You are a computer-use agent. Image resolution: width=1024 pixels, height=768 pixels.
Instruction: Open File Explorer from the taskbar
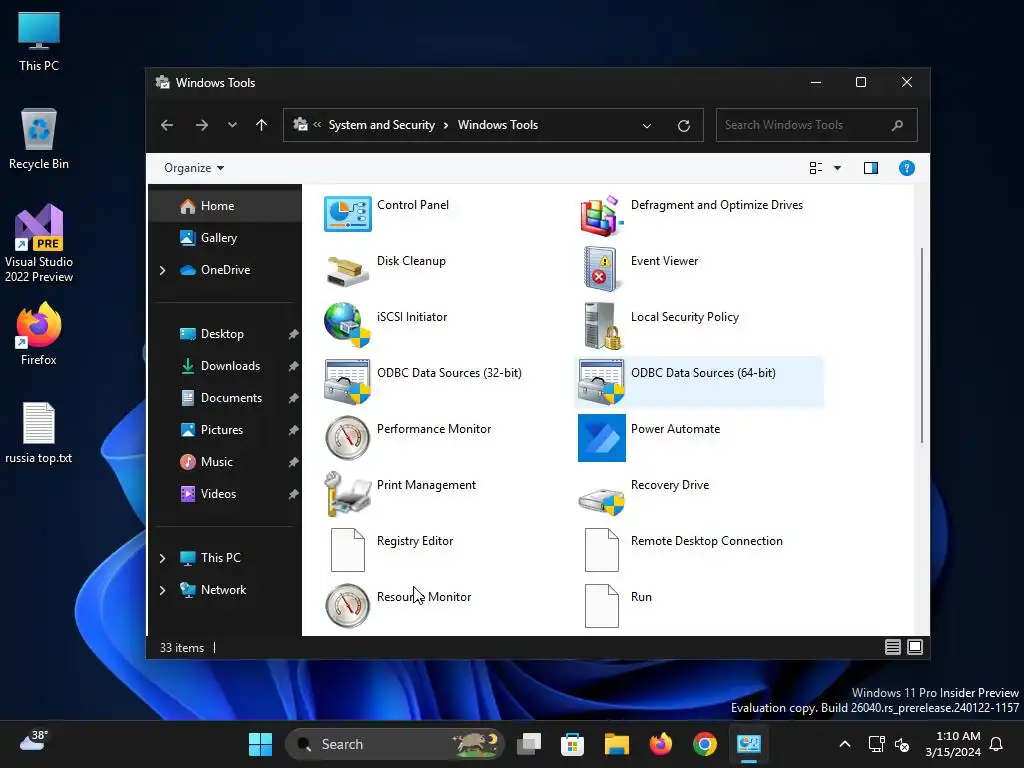click(616, 744)
